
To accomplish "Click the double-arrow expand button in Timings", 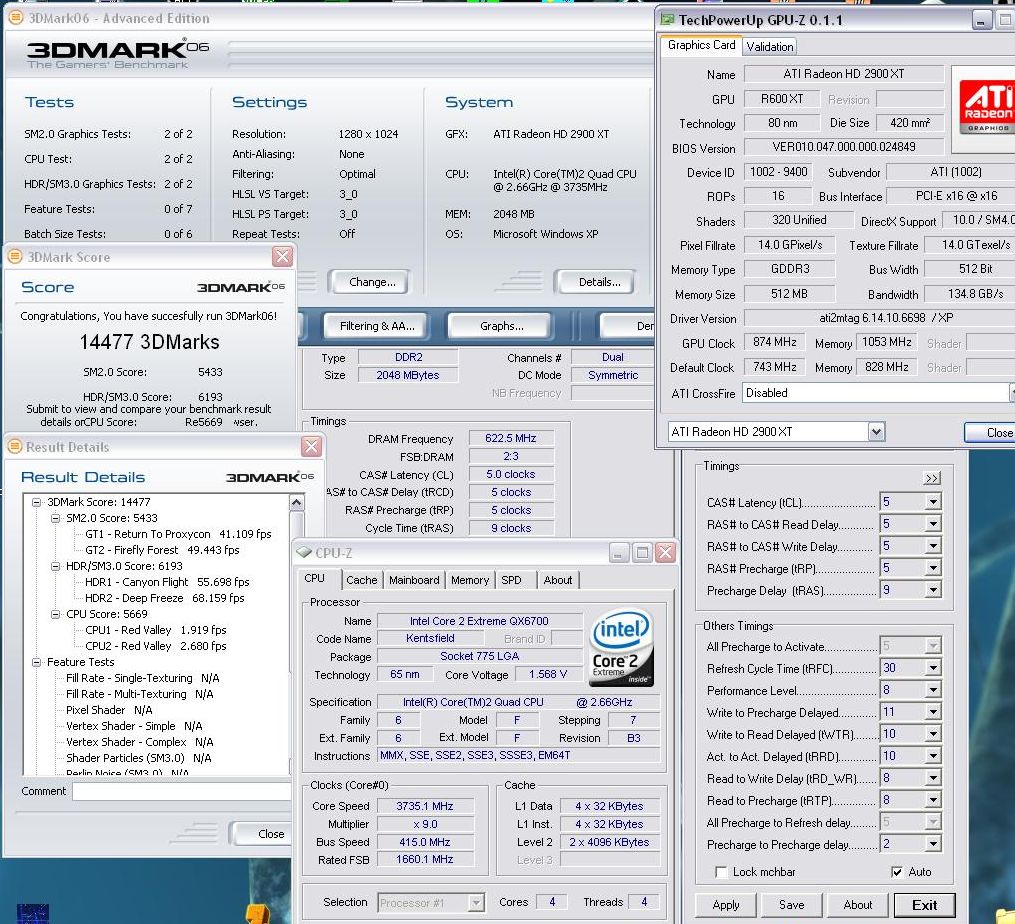I will [x=931, y=478].
